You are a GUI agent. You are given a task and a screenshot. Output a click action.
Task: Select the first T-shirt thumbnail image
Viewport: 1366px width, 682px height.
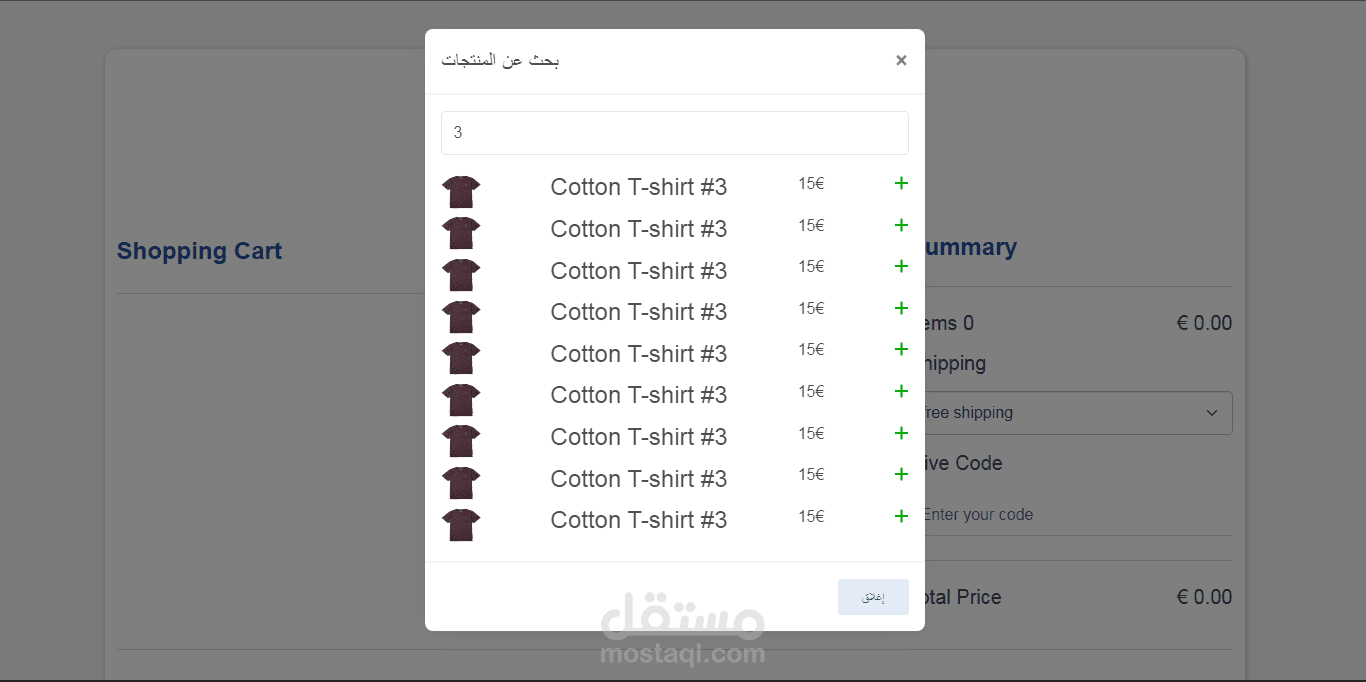(461, 192)
